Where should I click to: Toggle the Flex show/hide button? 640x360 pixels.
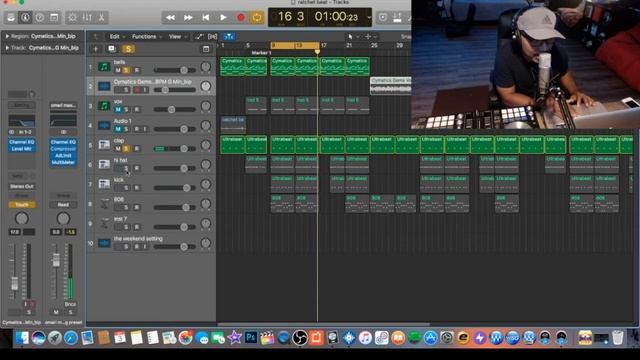(213, 37)
